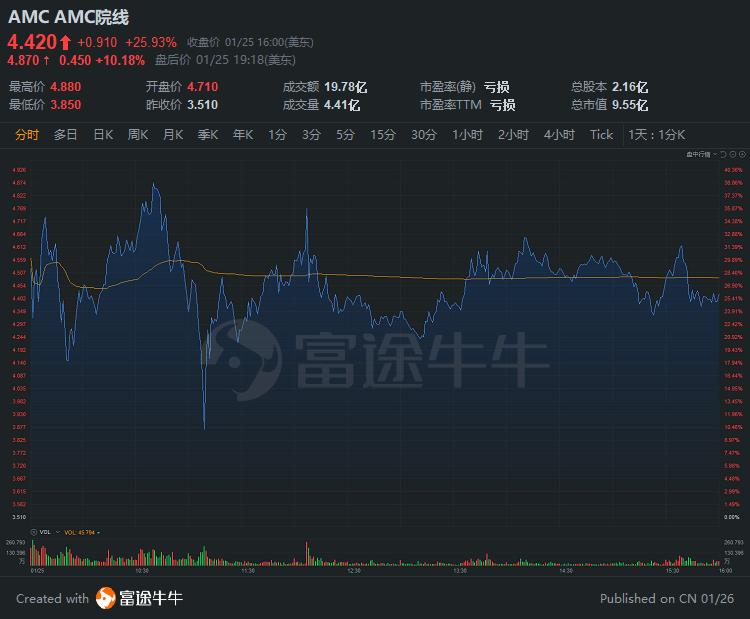Image resolution: width=750 pixels, height=619 pixels.
Task: Click the 富途牛牛 logo in the footer
Action: [x=139, y=598]
